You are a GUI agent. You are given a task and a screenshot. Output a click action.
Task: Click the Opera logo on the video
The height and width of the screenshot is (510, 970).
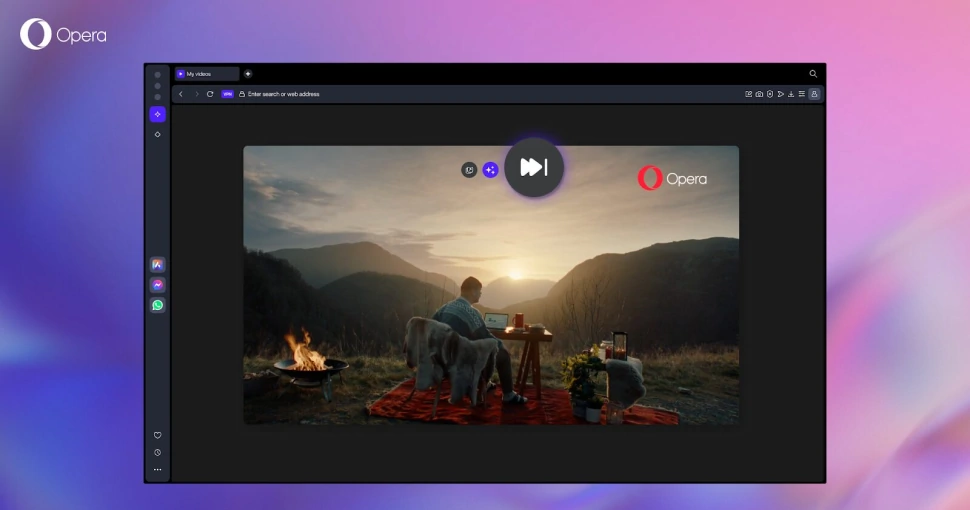[672, 178]
